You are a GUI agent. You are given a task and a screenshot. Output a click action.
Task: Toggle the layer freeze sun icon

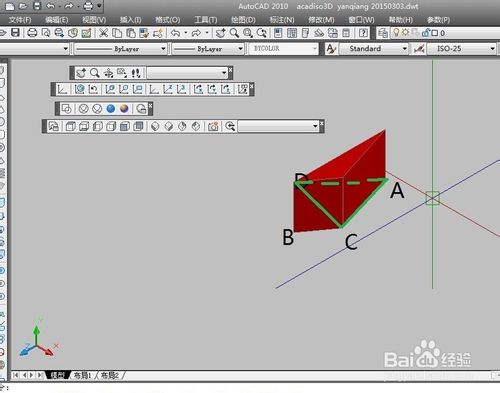click(x=405, y=32)
